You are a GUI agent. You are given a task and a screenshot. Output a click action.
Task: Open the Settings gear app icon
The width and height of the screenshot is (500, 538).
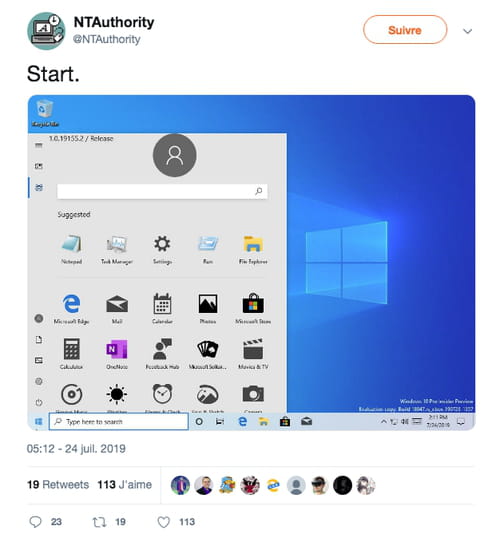click(x=162, y=249)
